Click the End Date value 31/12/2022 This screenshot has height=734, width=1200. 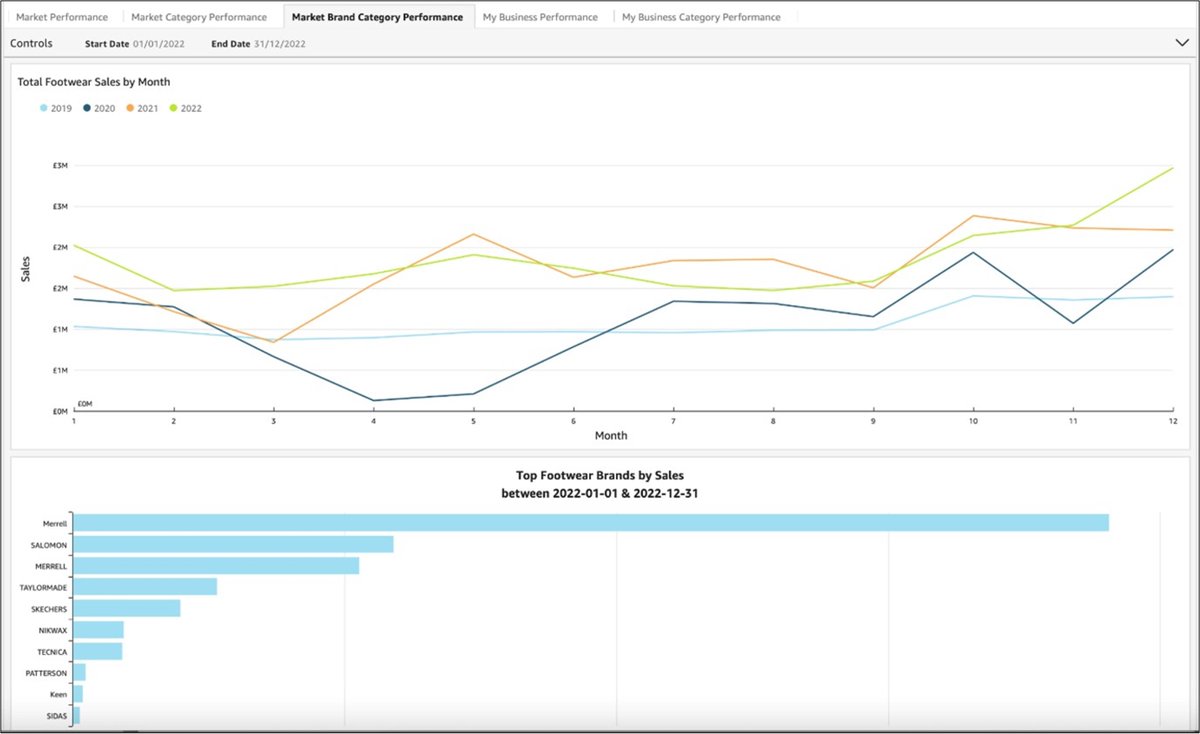280,44
